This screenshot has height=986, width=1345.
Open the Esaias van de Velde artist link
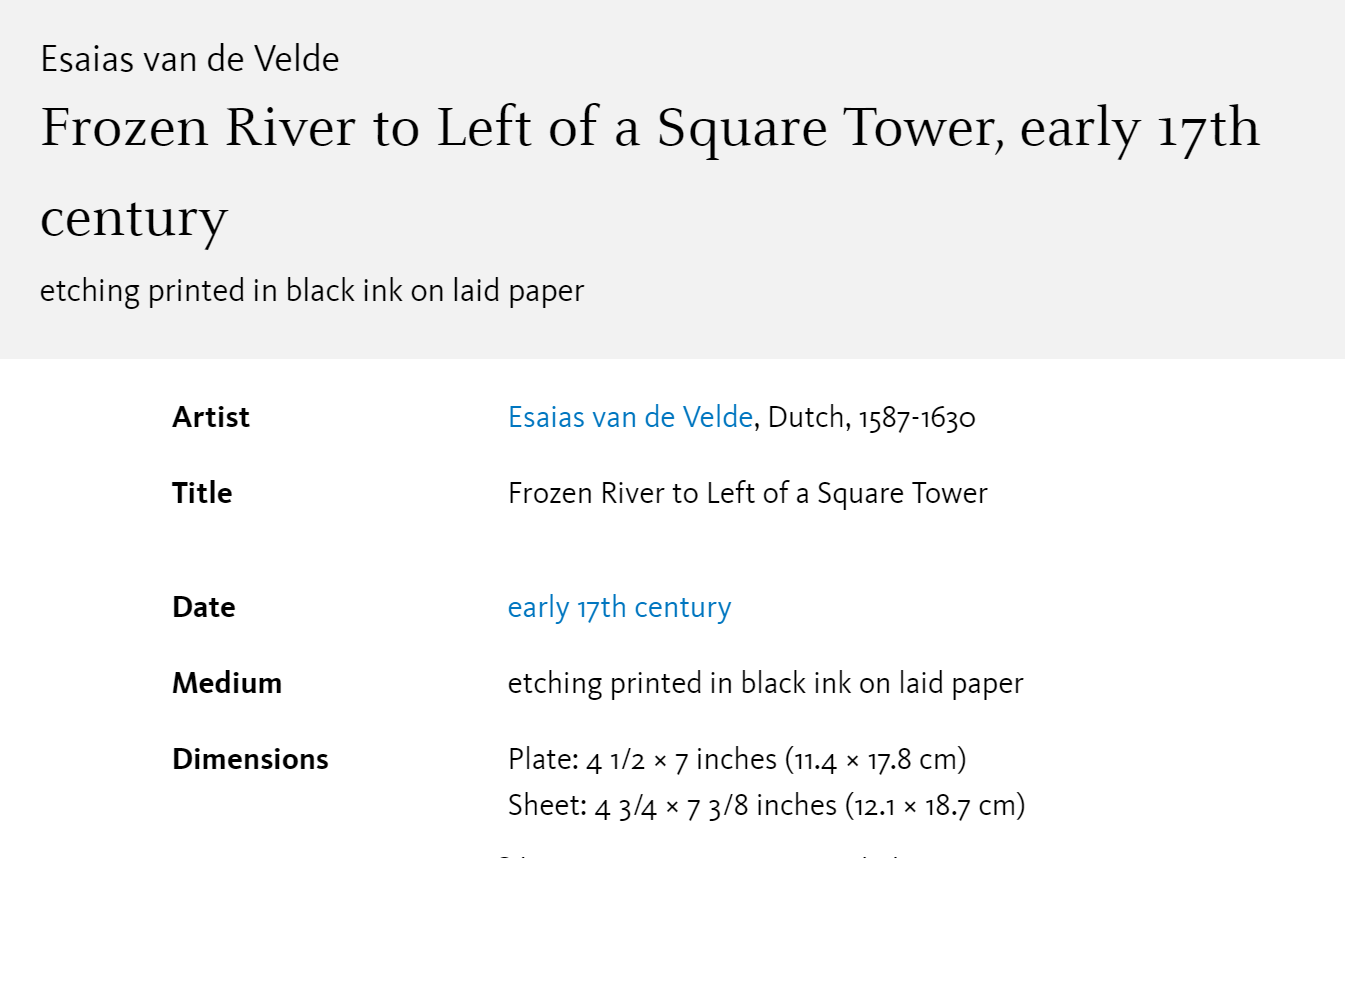(630, 417)
